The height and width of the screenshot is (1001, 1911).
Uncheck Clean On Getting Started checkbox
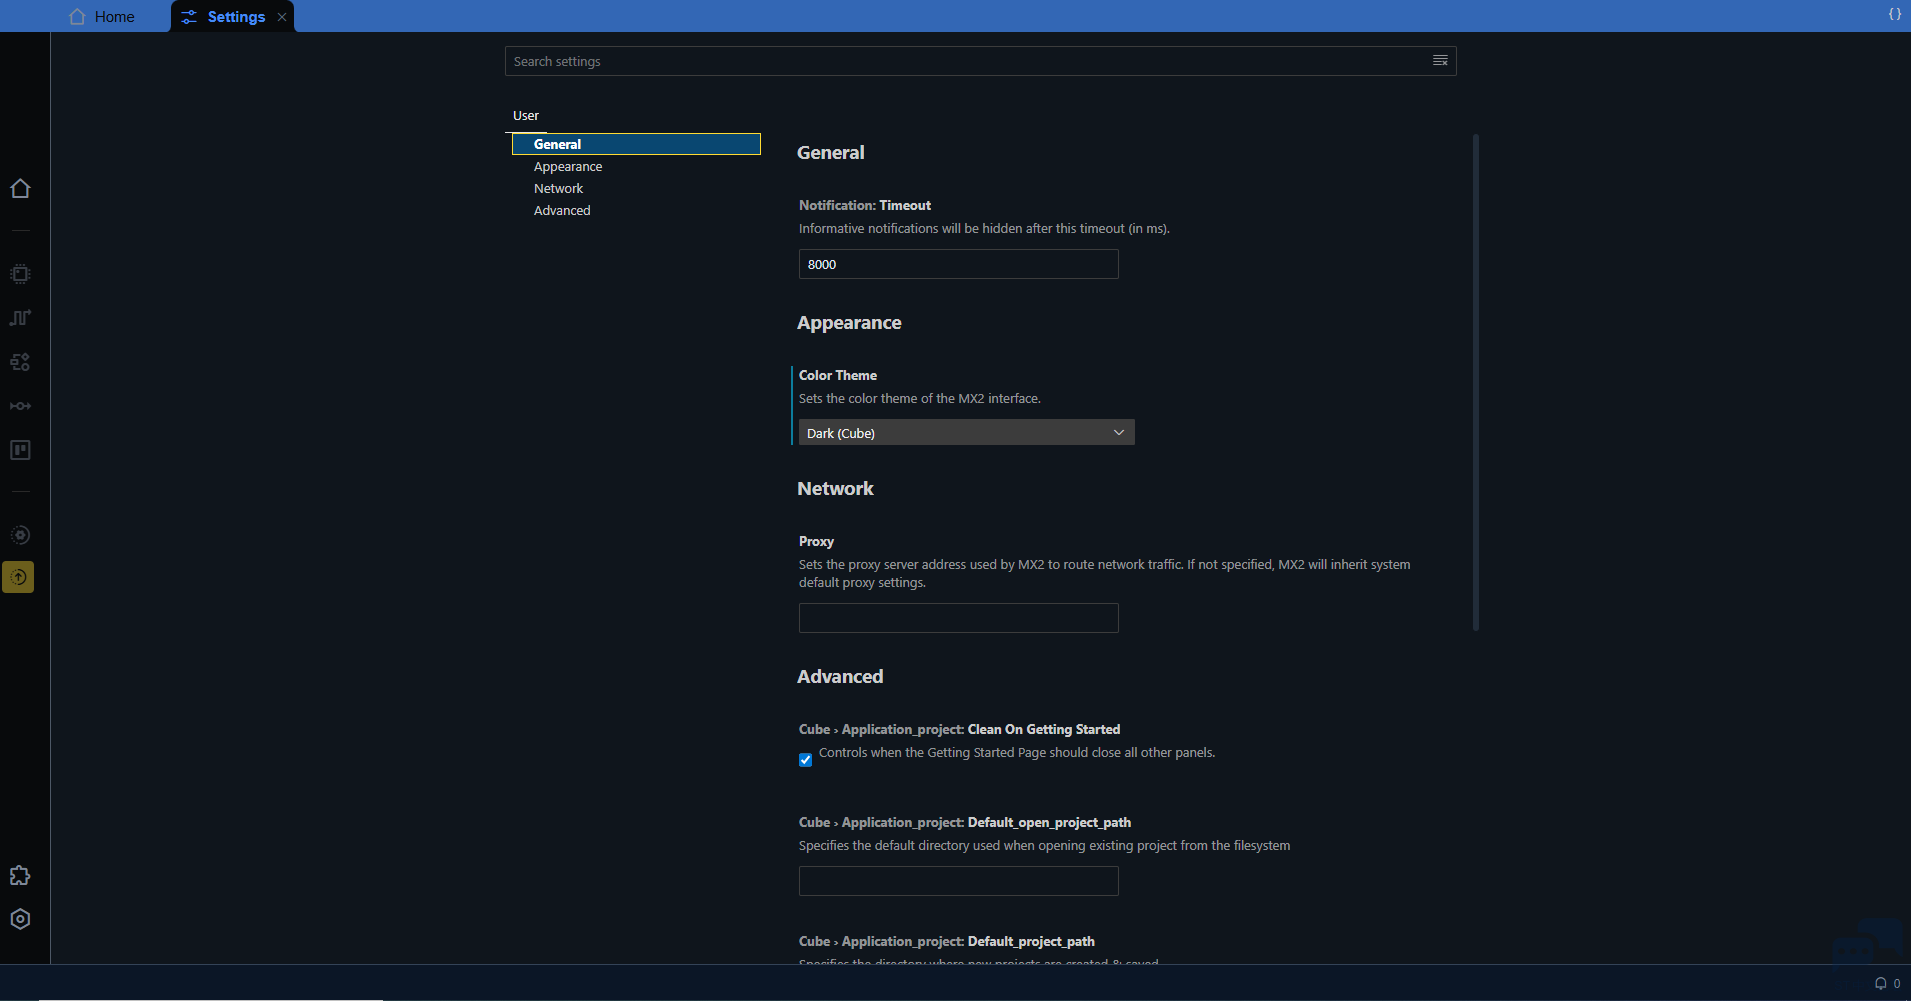pos(805,760)
